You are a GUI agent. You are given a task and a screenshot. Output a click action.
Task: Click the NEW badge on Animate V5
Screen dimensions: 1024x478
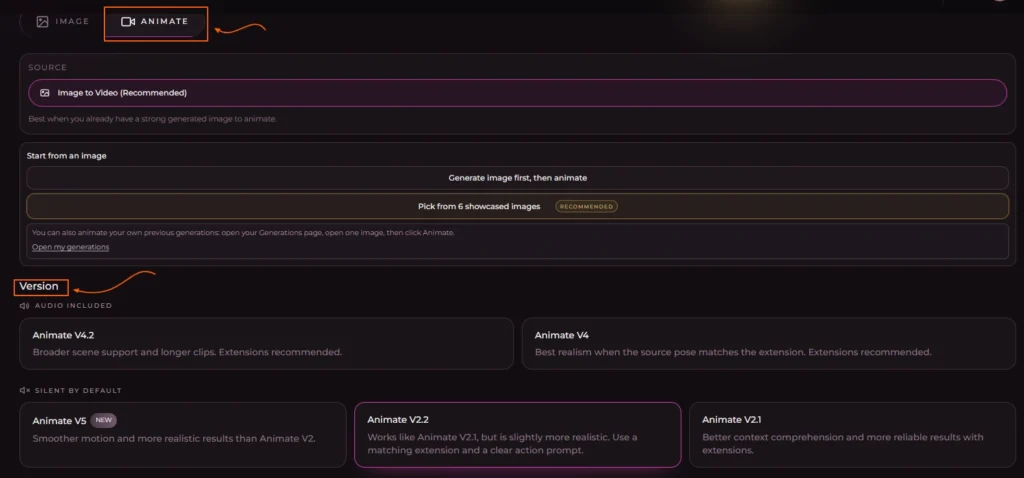pos(104,421)
